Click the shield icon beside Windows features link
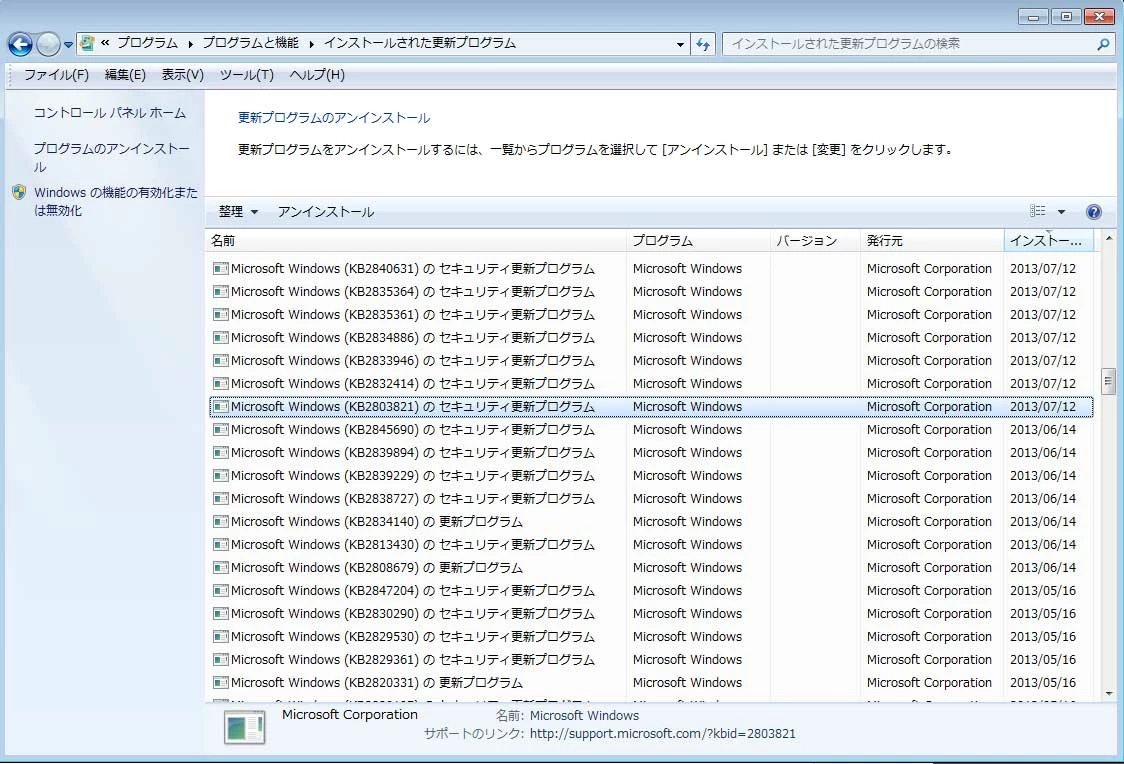The width and height of the screenshot is (1124, 764). (19, 192)
